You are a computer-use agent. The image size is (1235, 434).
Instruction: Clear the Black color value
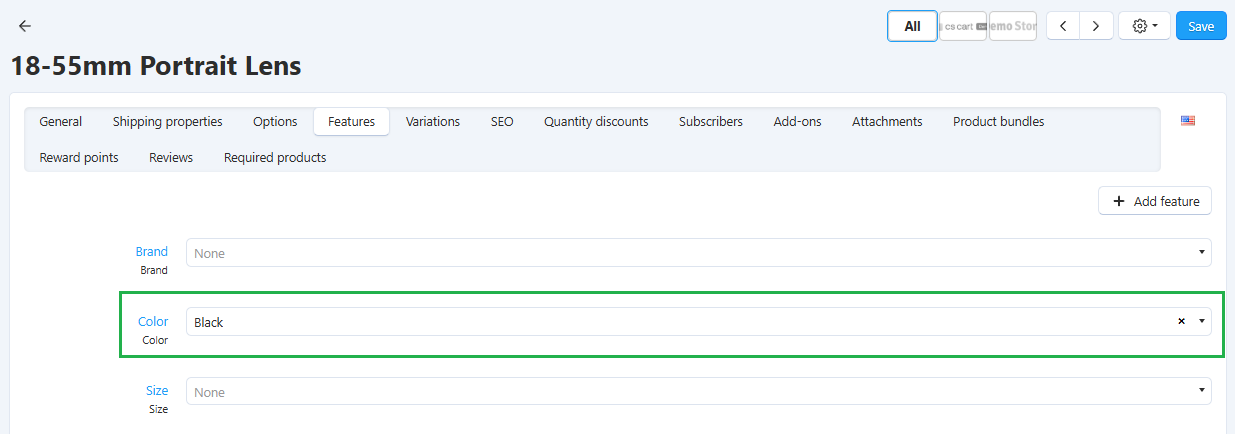point(1181,322)
